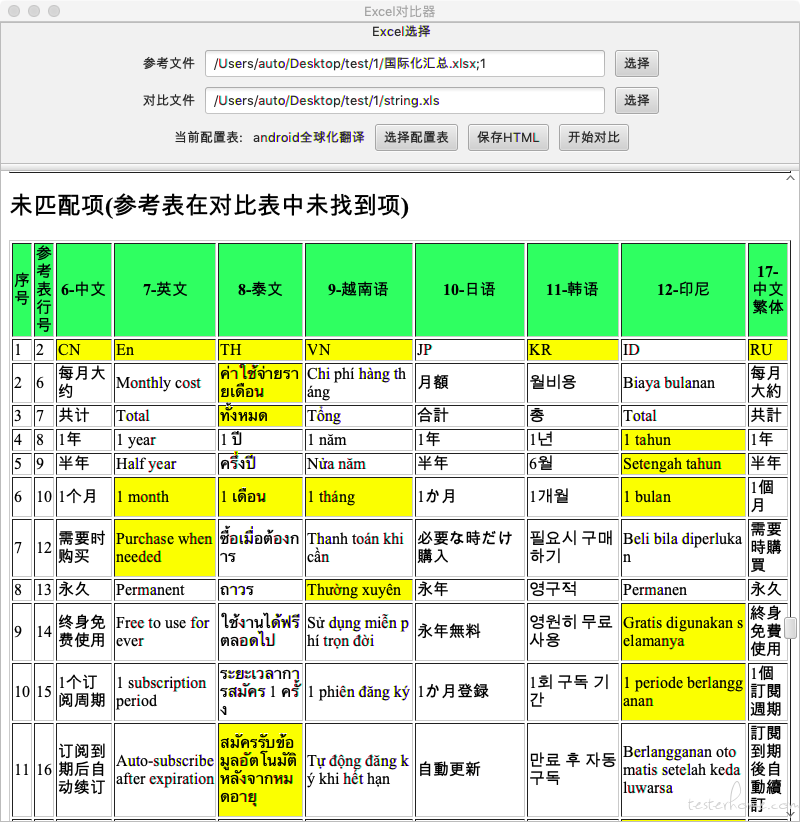Click the 1 subscription period cell
Viewport: 800px width, 822px height.
click(x=165, y=692)
